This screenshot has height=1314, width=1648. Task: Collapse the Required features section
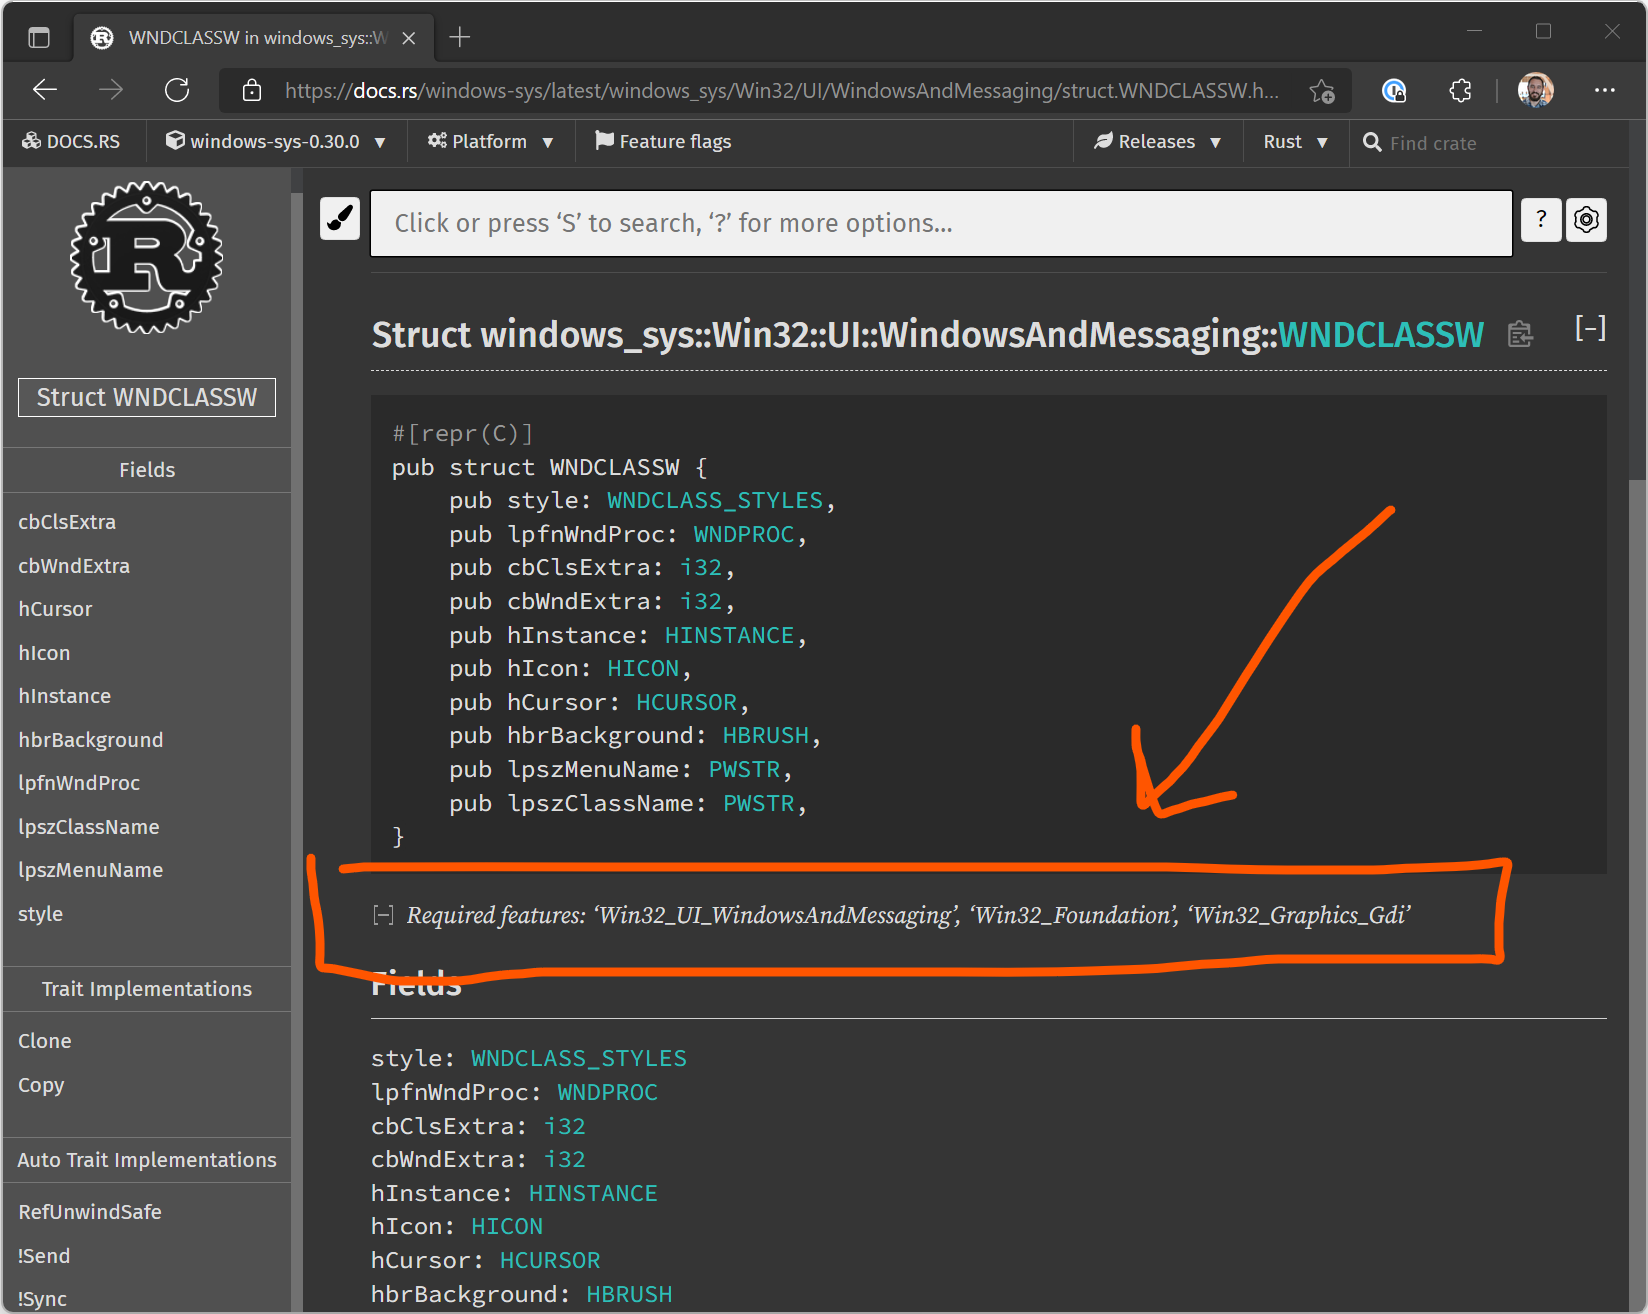point(382,913)
